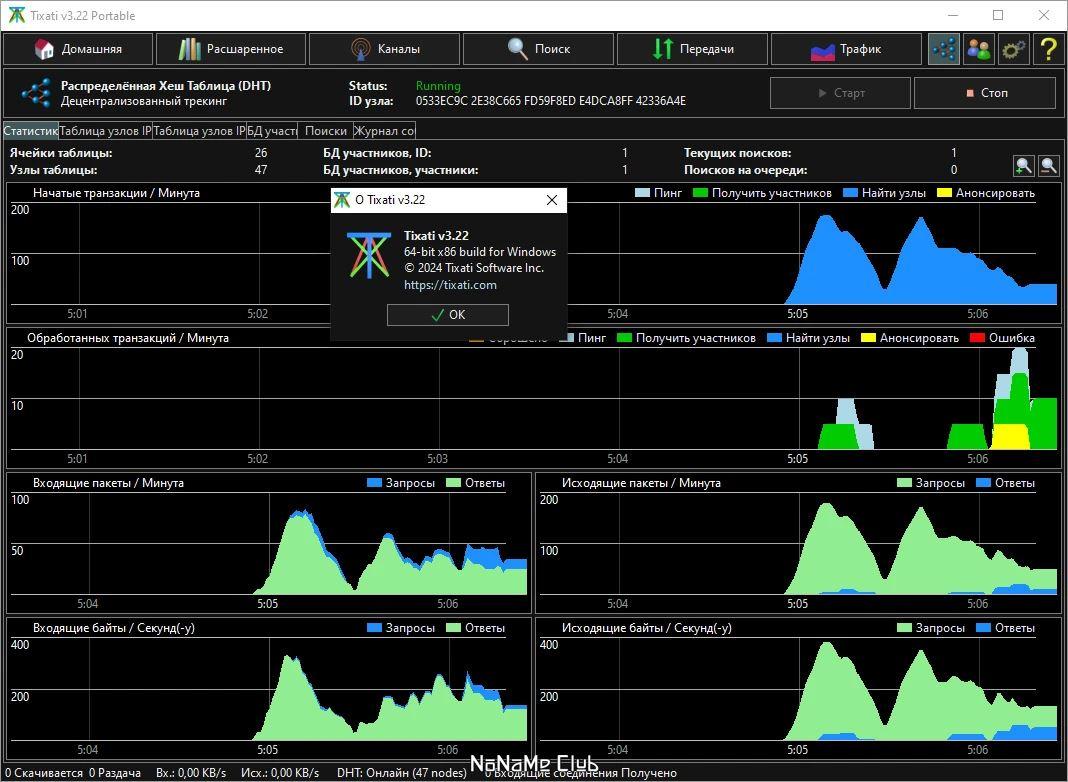
Task: Open Расшаренное library section
Action: point(231,49)
